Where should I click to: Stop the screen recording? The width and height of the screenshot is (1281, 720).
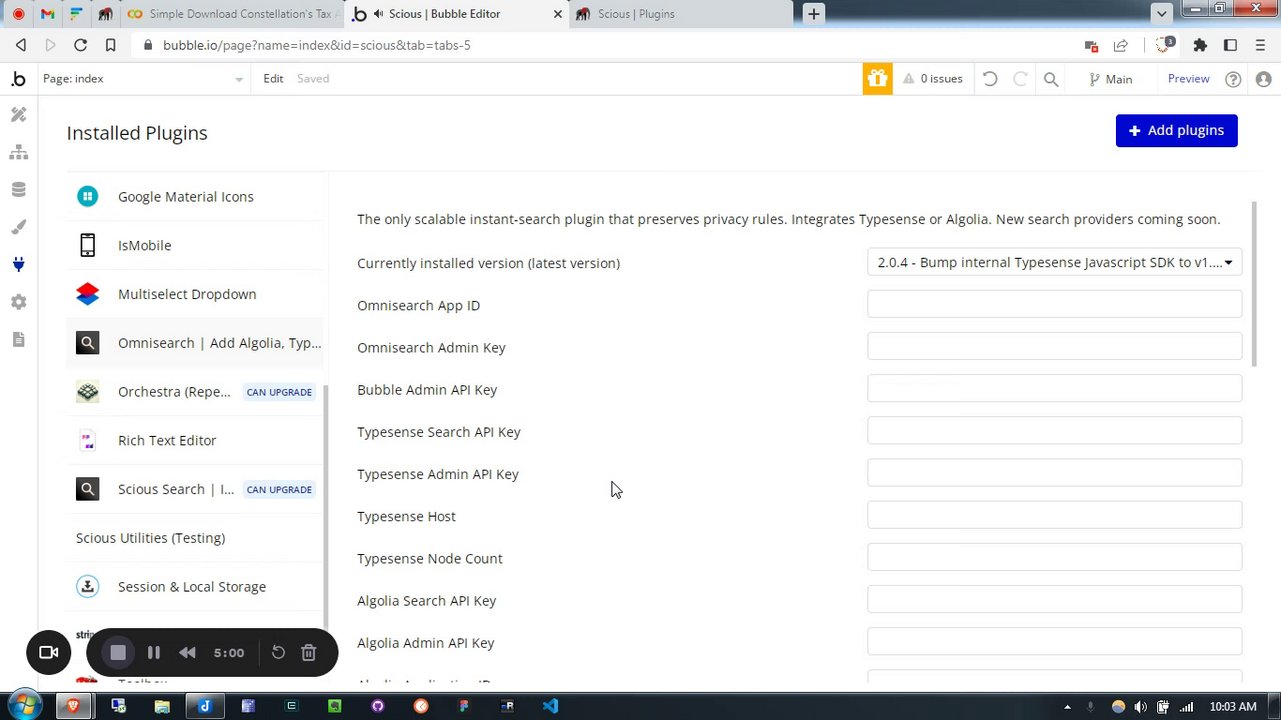click(x=118, y=653)
